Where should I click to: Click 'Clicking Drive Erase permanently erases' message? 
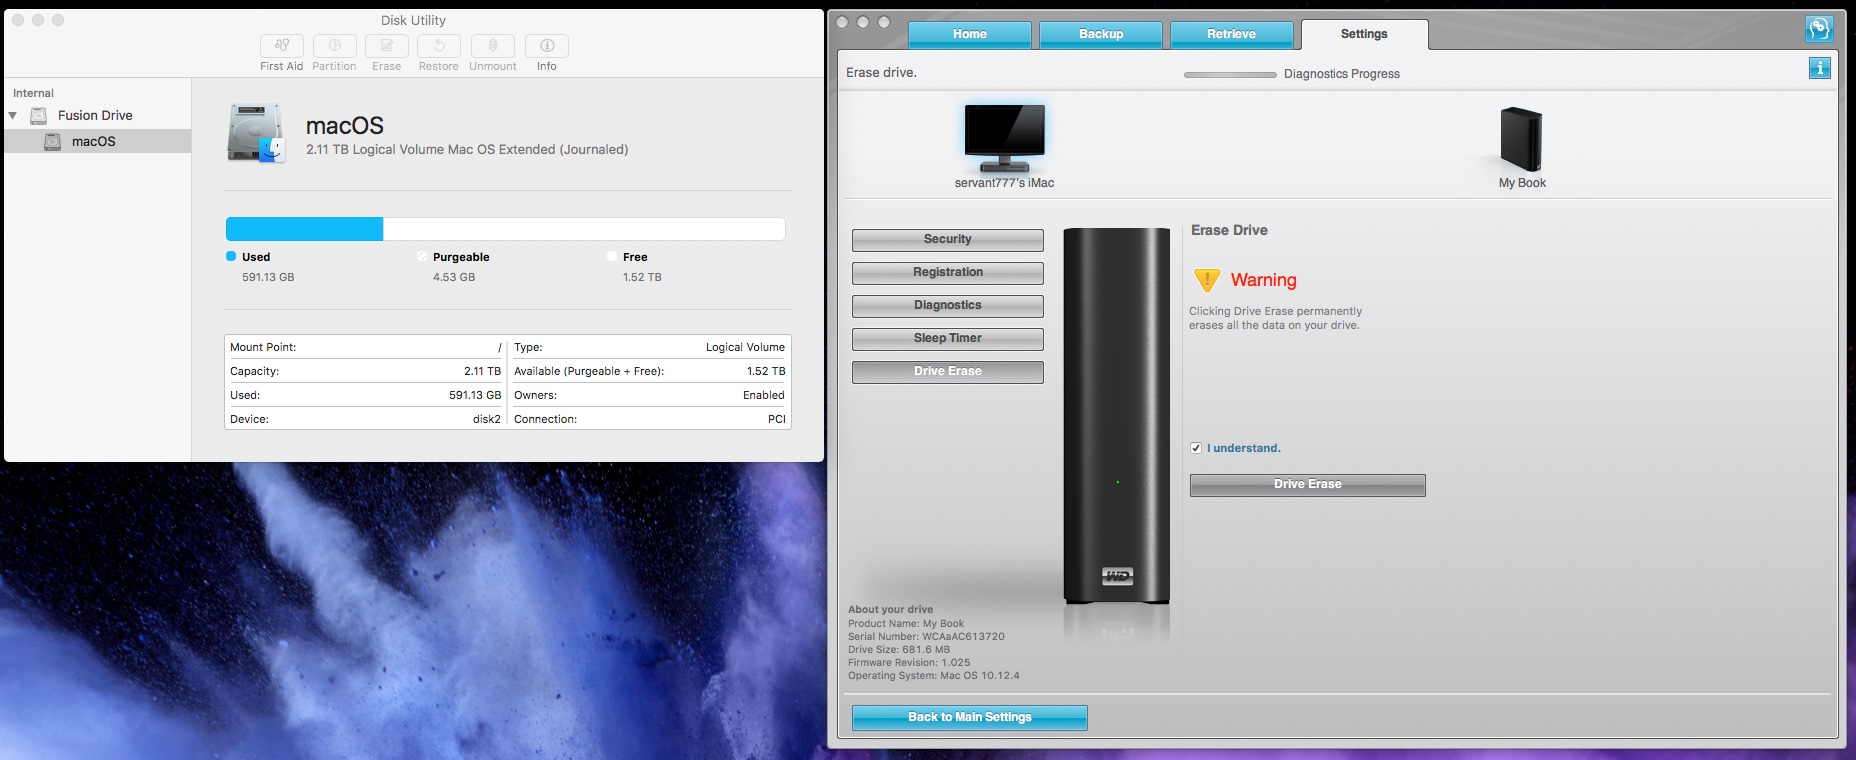point(1275,318)
